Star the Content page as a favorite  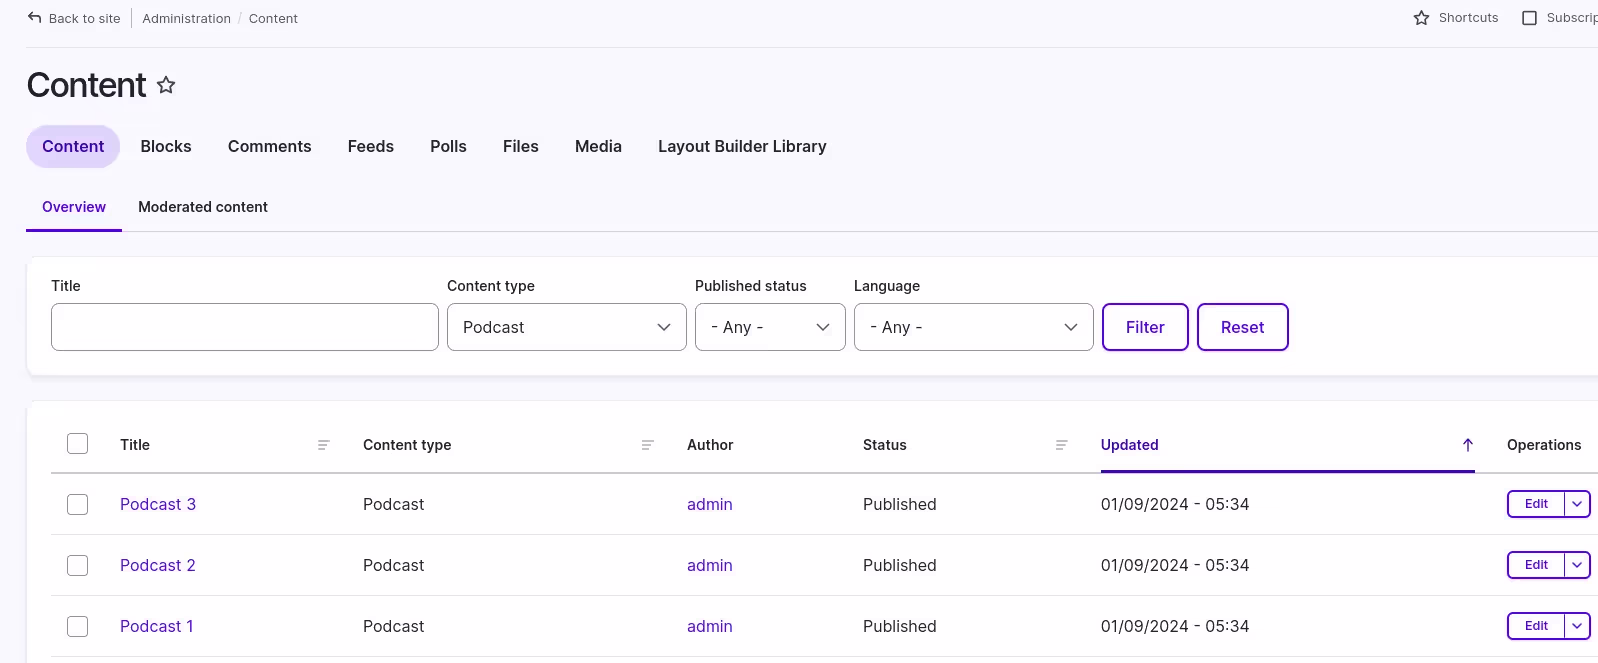click(x=166, y=86)
